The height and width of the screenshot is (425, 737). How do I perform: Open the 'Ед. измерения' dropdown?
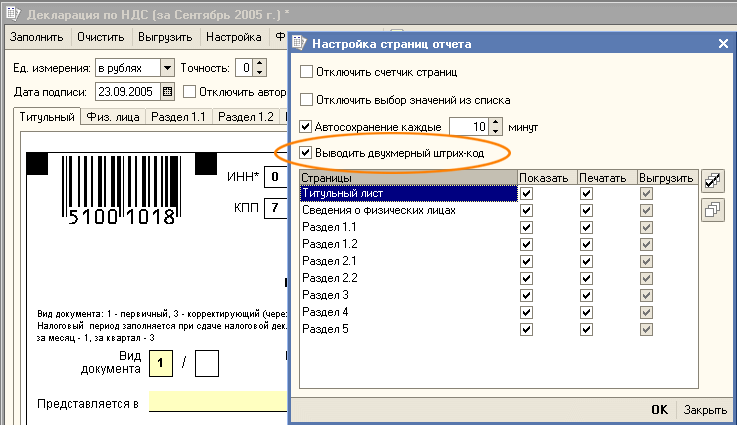coord(167,68)
